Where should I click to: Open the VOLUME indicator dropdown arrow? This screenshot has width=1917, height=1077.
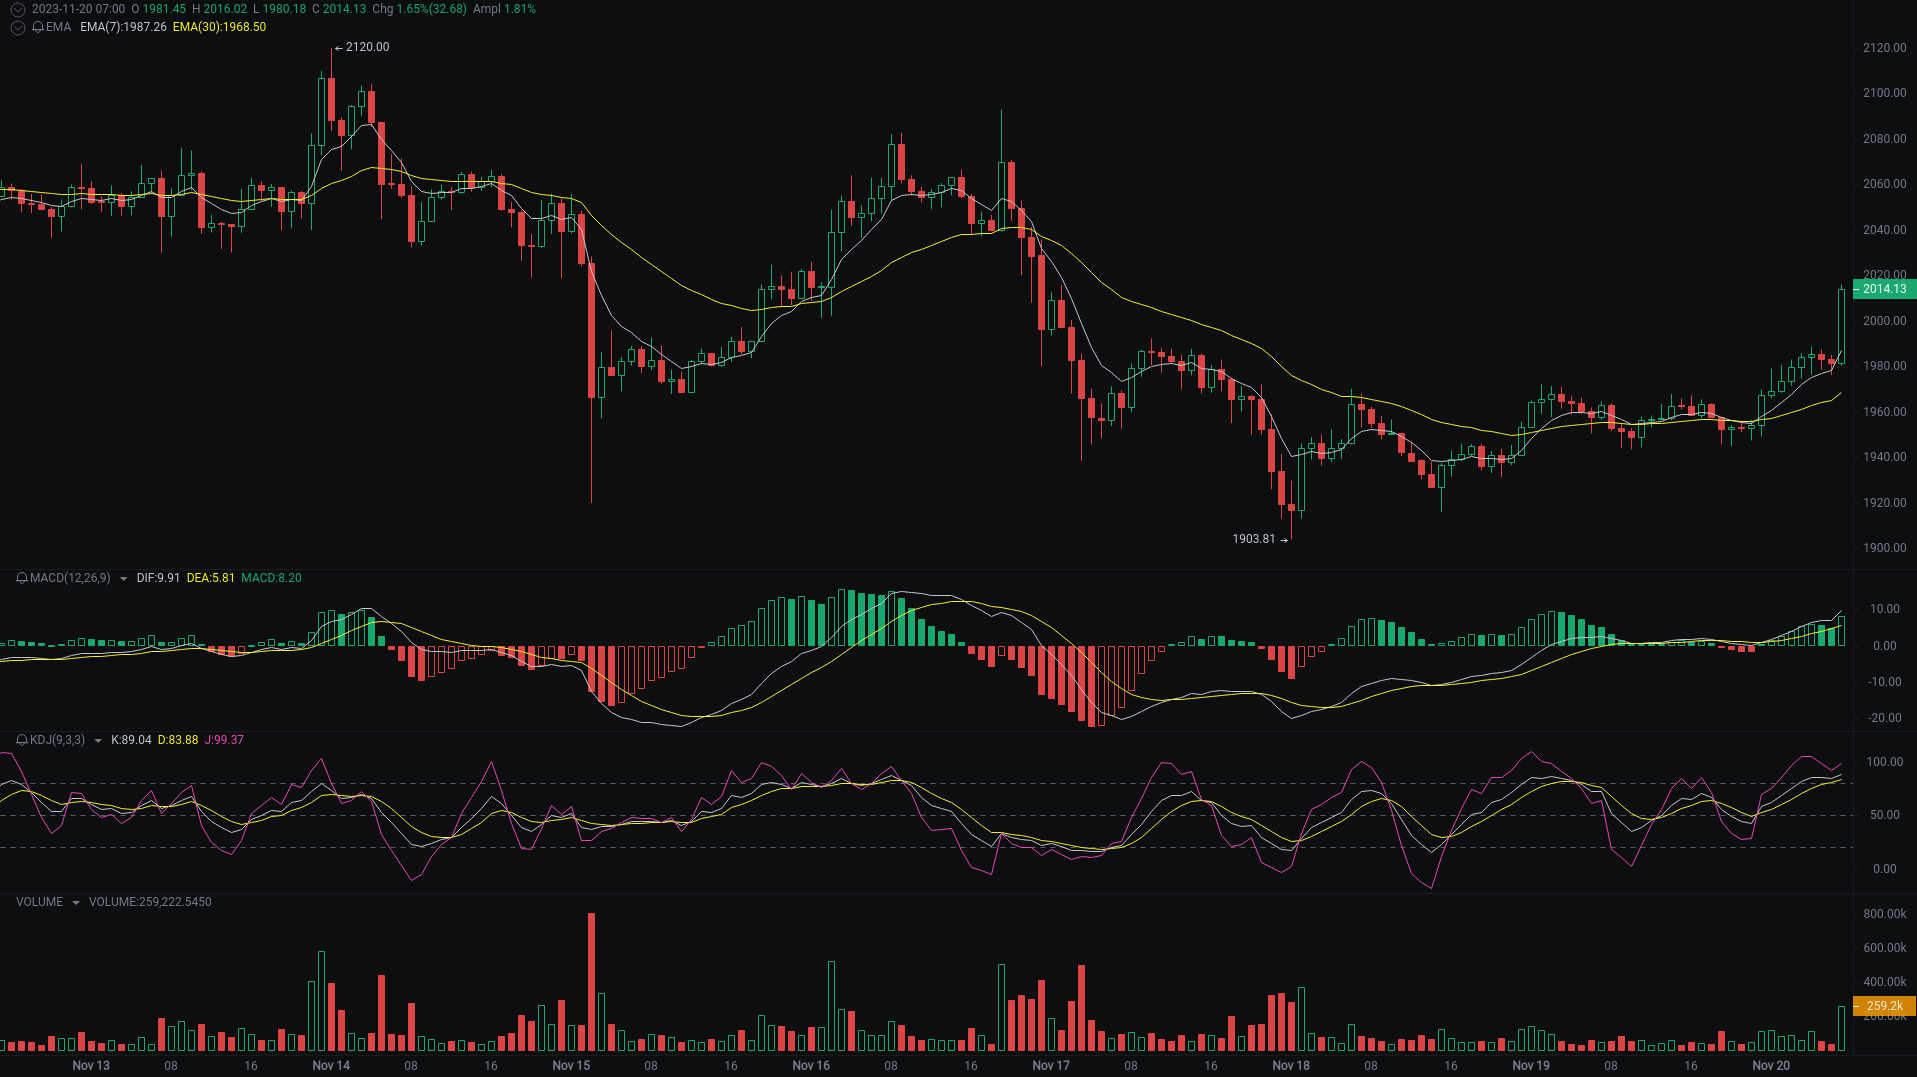pyautogui.click(x=76, y=903)
